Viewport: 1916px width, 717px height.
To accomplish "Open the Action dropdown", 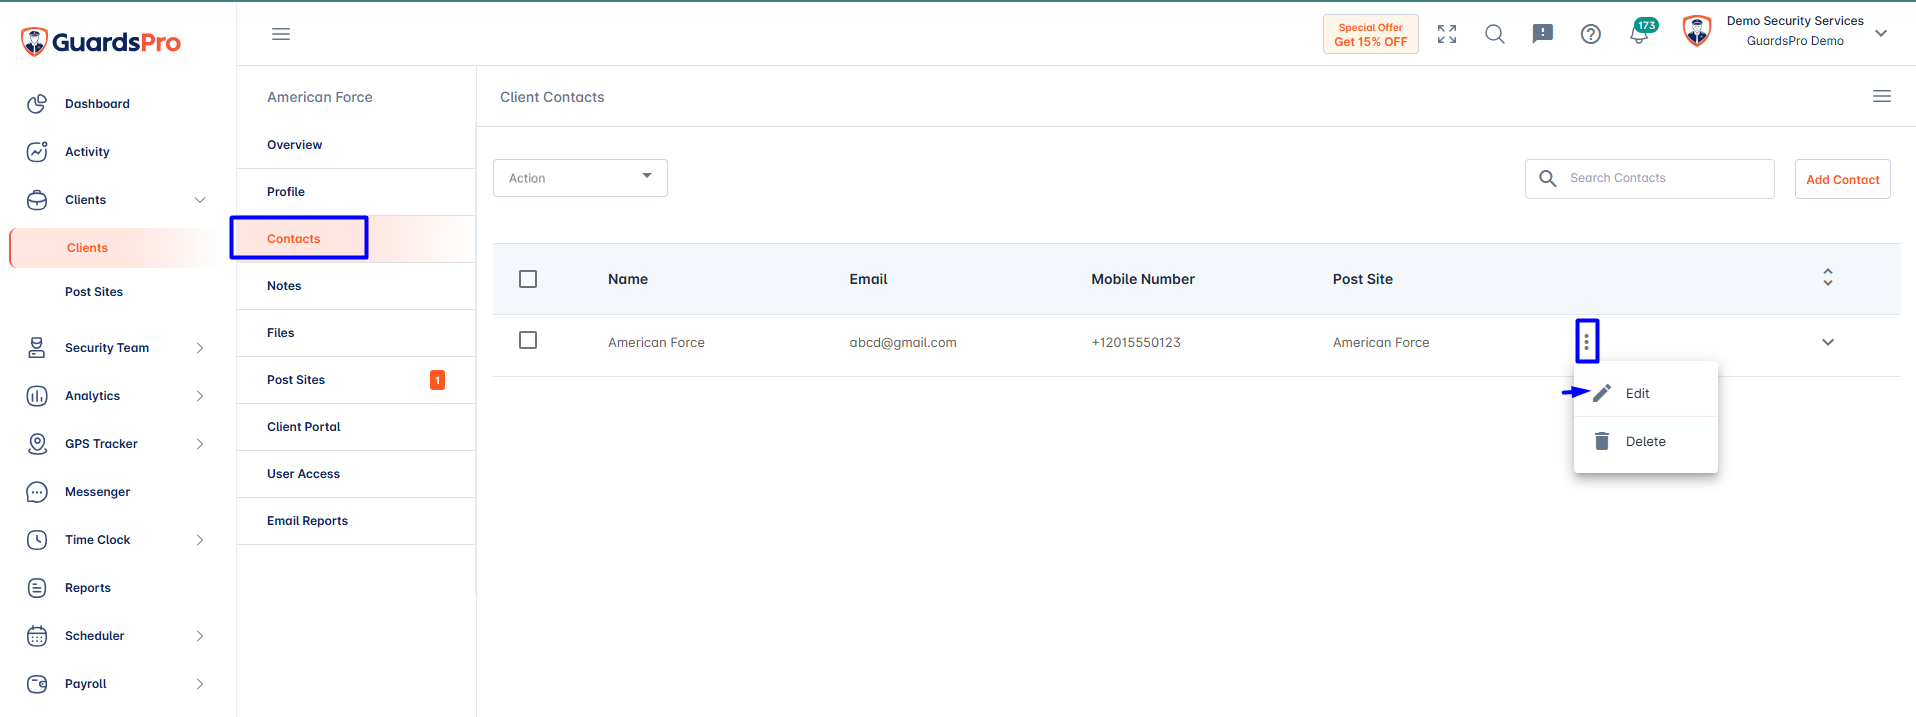I will 580,178.
